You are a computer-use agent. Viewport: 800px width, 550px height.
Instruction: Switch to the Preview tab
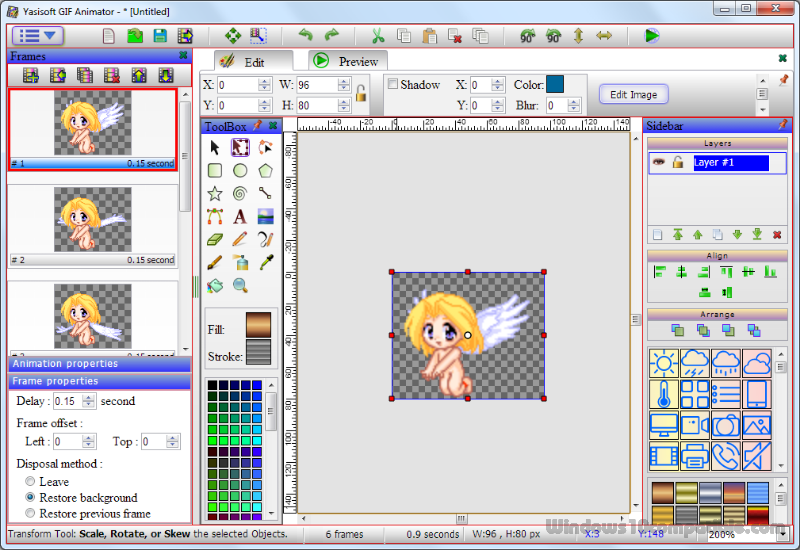click(348, 61)
